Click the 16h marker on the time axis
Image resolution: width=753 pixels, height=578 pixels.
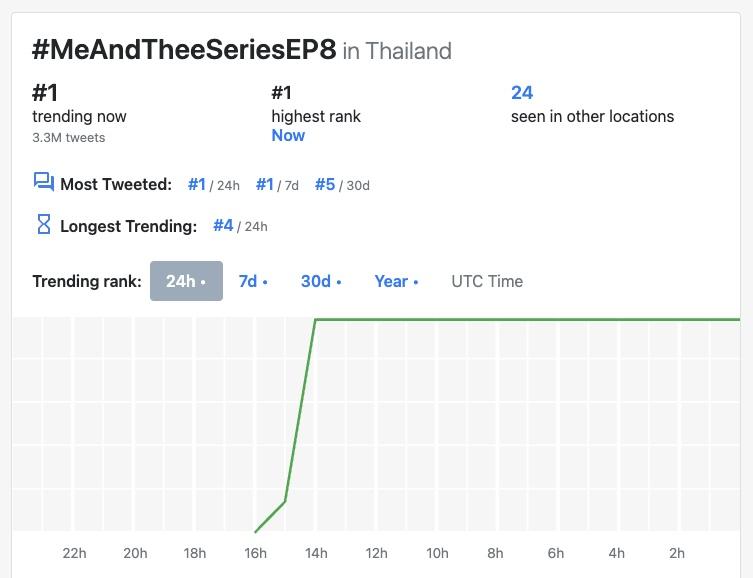click(256, 553)
